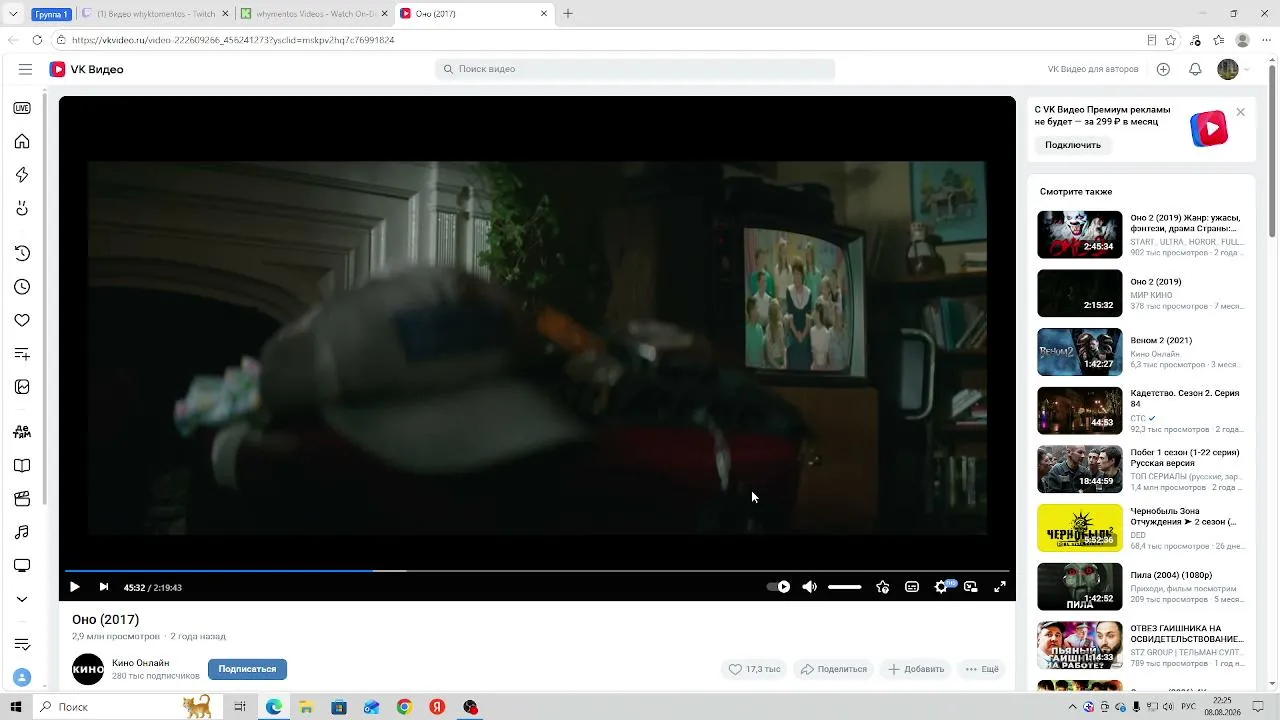Click the Группа 1 tab group label
Image resolution: width=1280 pixels, height=720 pixels.
pyautogui.click(x=51, y=14)
